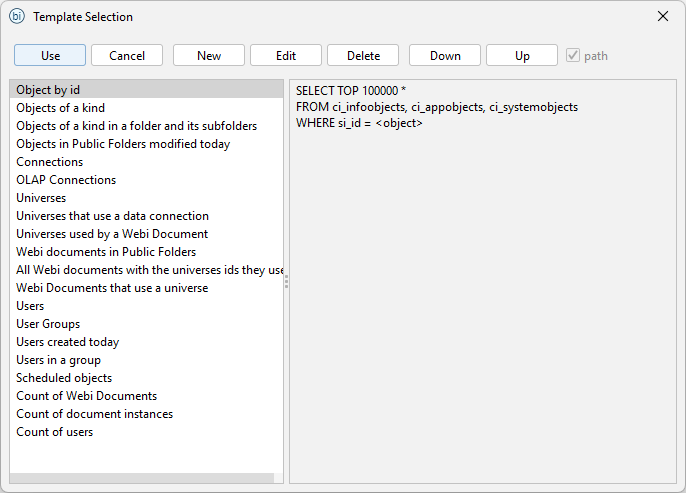This screenshot has height=493, width=686.
Task: Click the 'FROM ci_infoobjects' query line
Action: tap(437, 107)
